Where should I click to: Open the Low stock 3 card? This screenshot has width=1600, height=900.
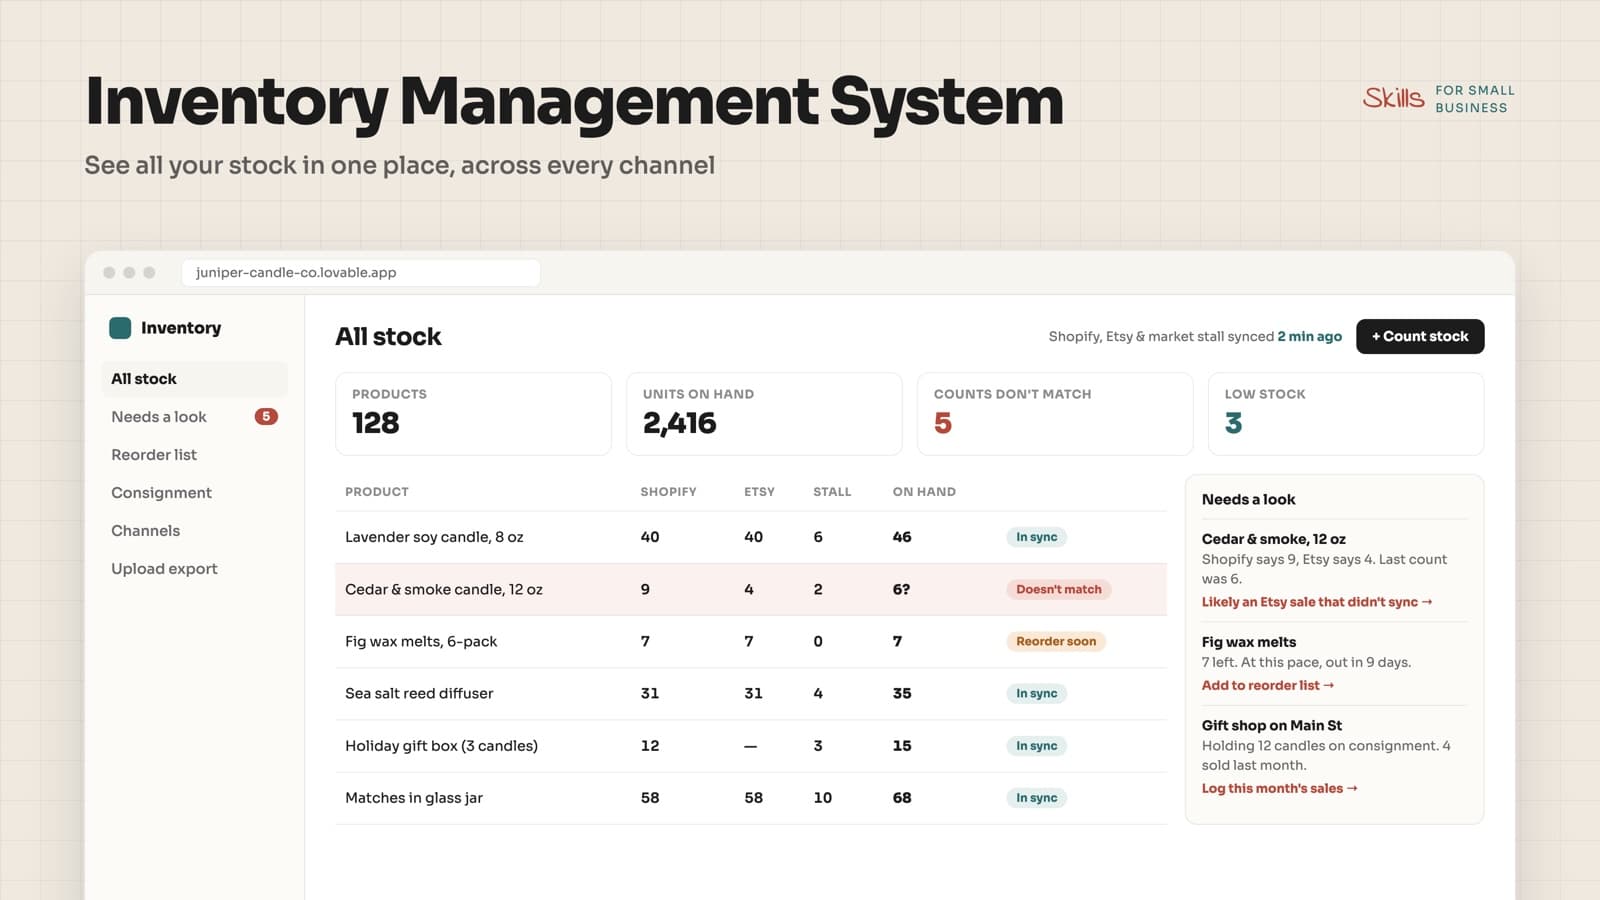coord(1346,414)
